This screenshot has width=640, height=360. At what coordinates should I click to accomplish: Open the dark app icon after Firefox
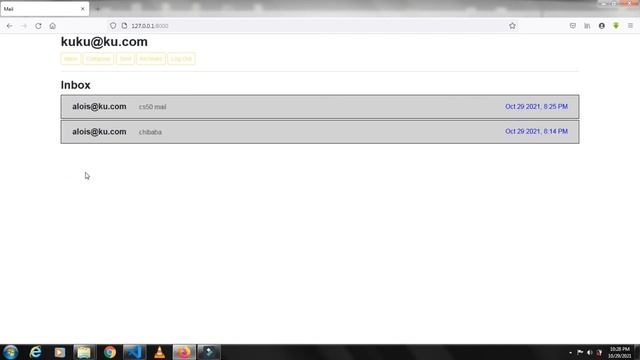pyautogui.click(x=209, y=352)
